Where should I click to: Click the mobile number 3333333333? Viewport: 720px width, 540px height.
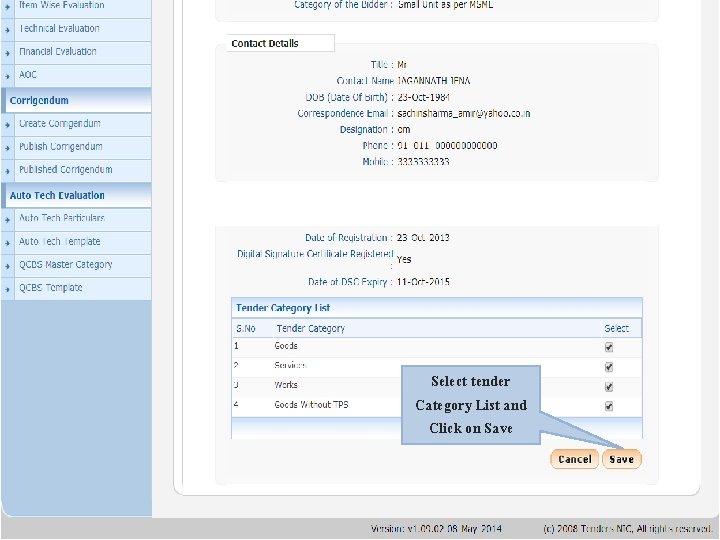tap(423, 162)
